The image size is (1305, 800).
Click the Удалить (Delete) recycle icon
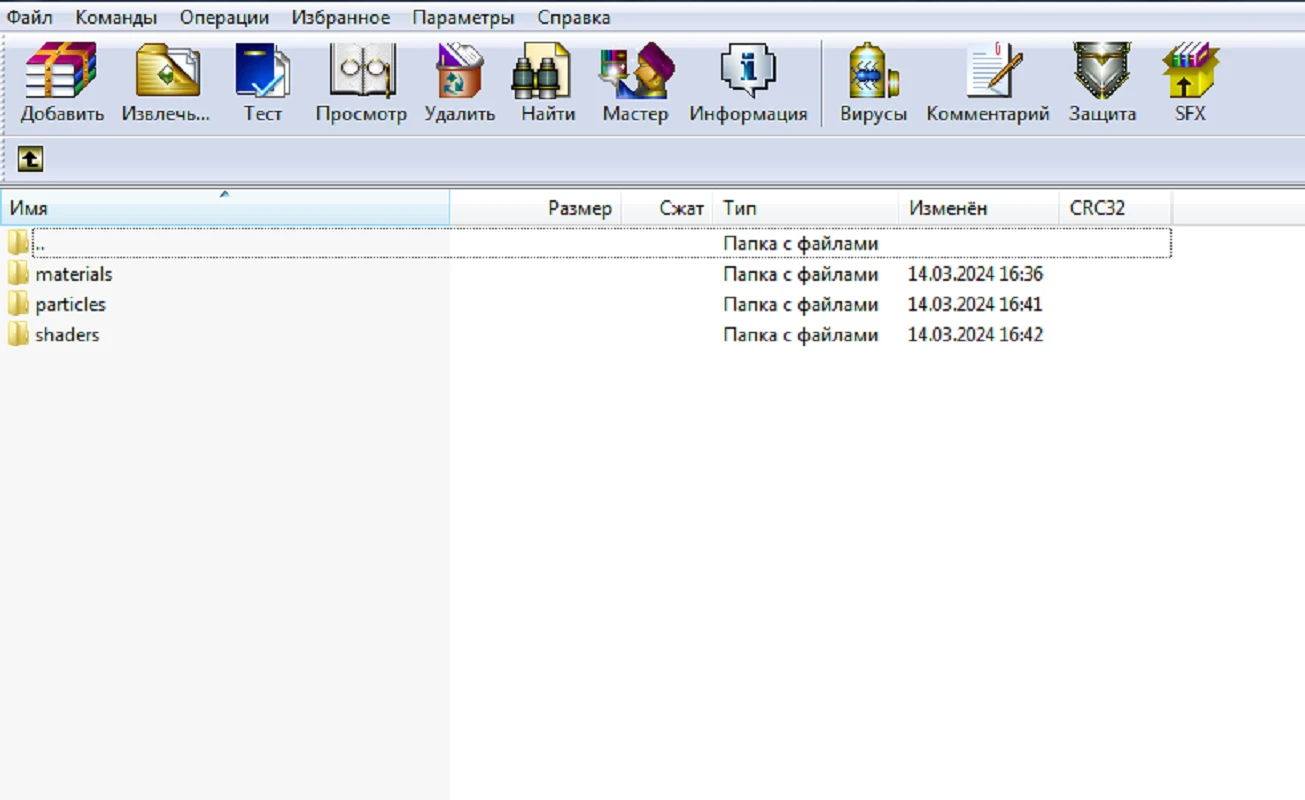point(459,70)
